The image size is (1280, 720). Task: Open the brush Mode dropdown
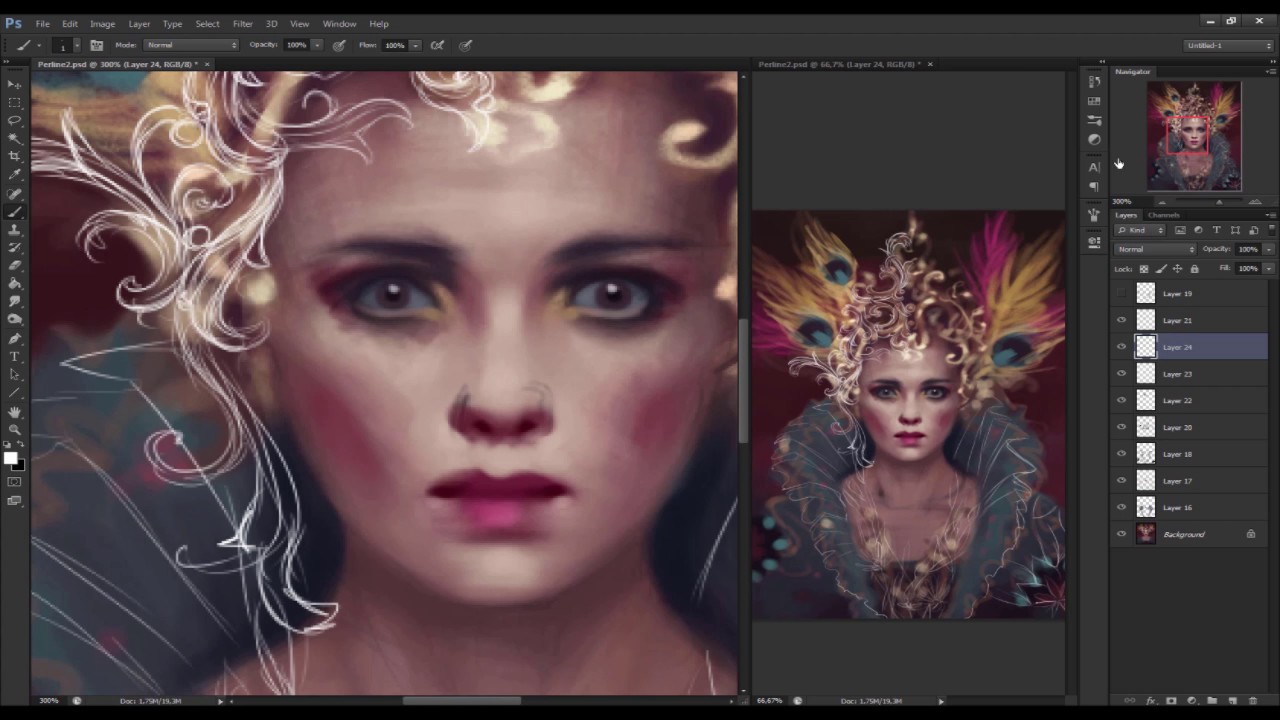pos(191,45)
